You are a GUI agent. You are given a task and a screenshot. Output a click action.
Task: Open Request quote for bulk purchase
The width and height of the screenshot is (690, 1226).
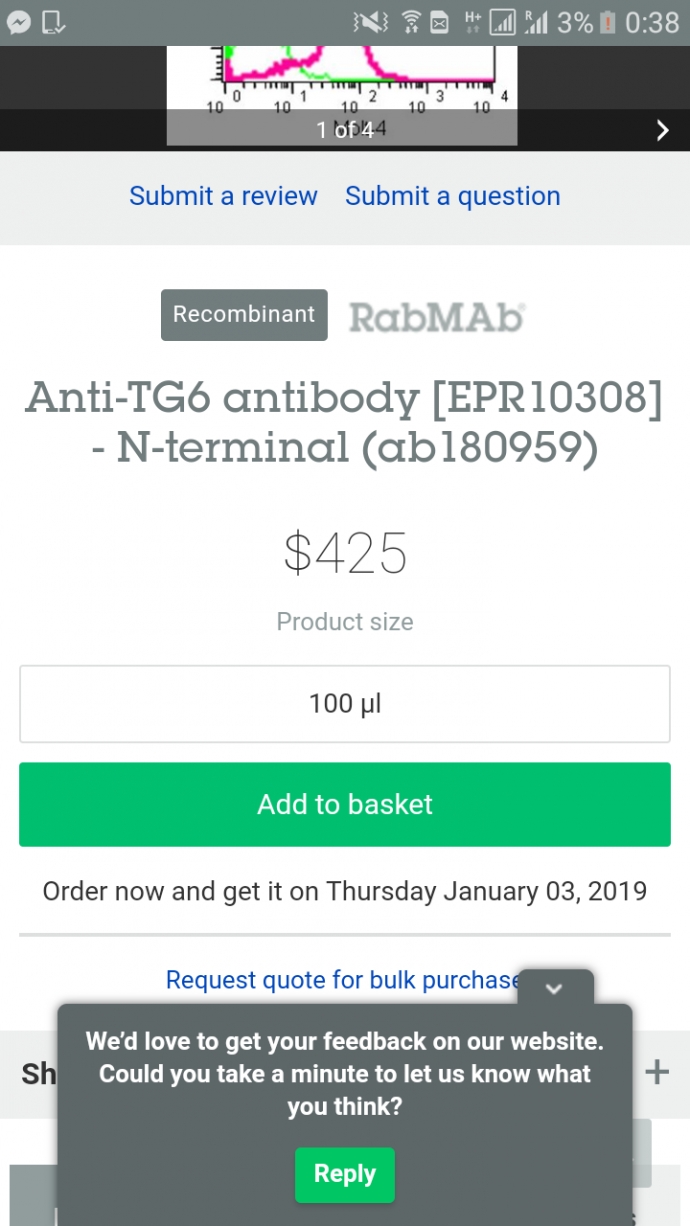click(x=343, y=980)
